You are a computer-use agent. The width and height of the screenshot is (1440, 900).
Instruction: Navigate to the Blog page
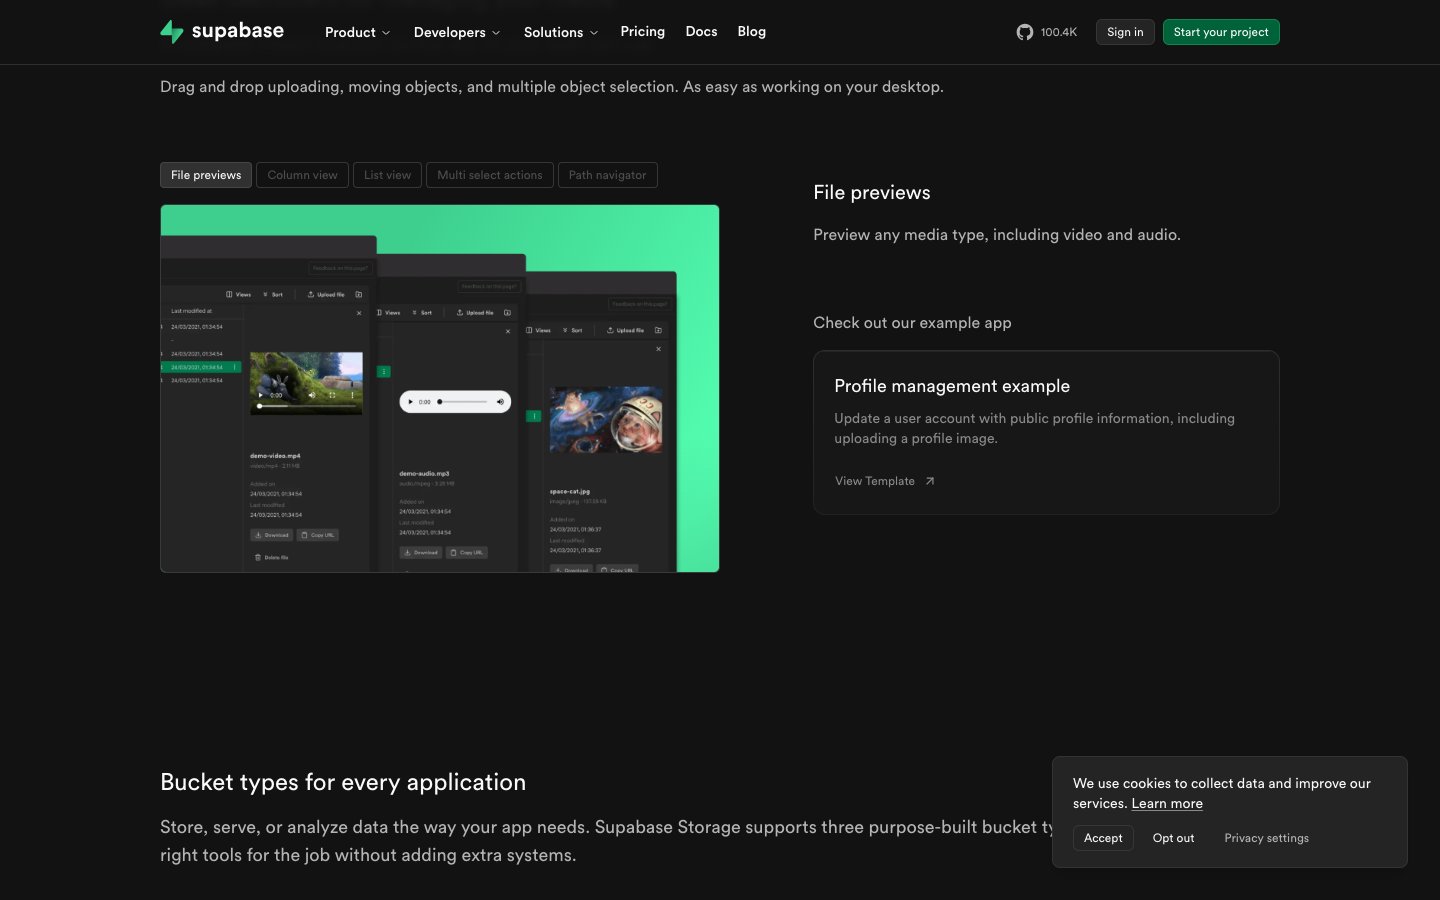[751, 32]
